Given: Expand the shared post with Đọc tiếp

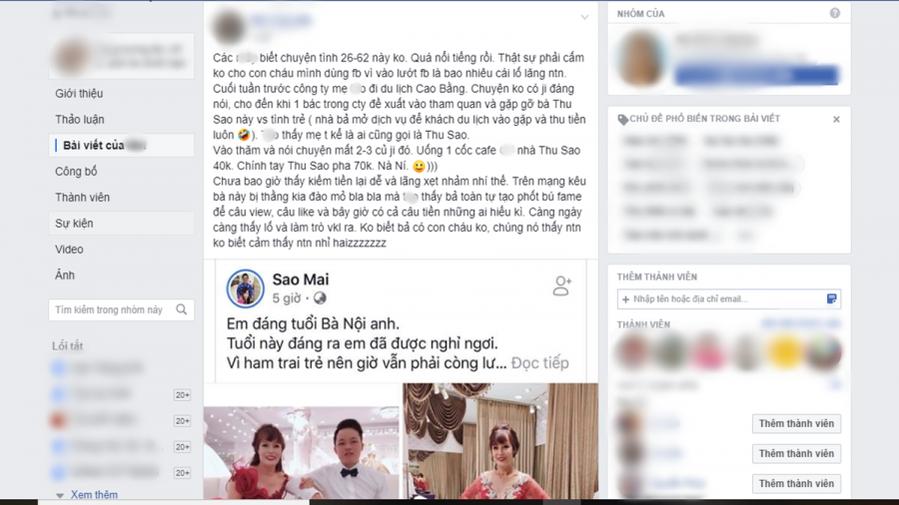Looking at the screenshot, I should tap(540, 363).
